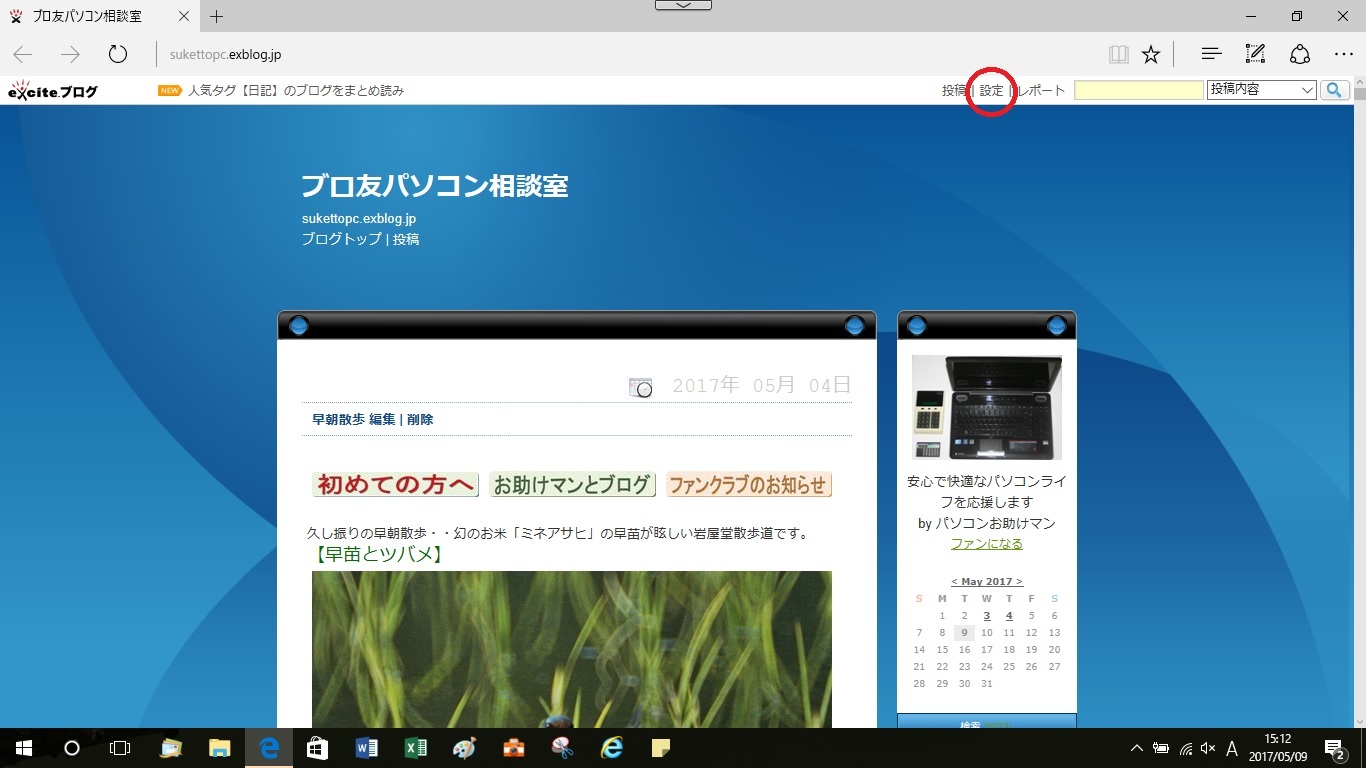Click the muted volume tray icon

[1208, 748]
